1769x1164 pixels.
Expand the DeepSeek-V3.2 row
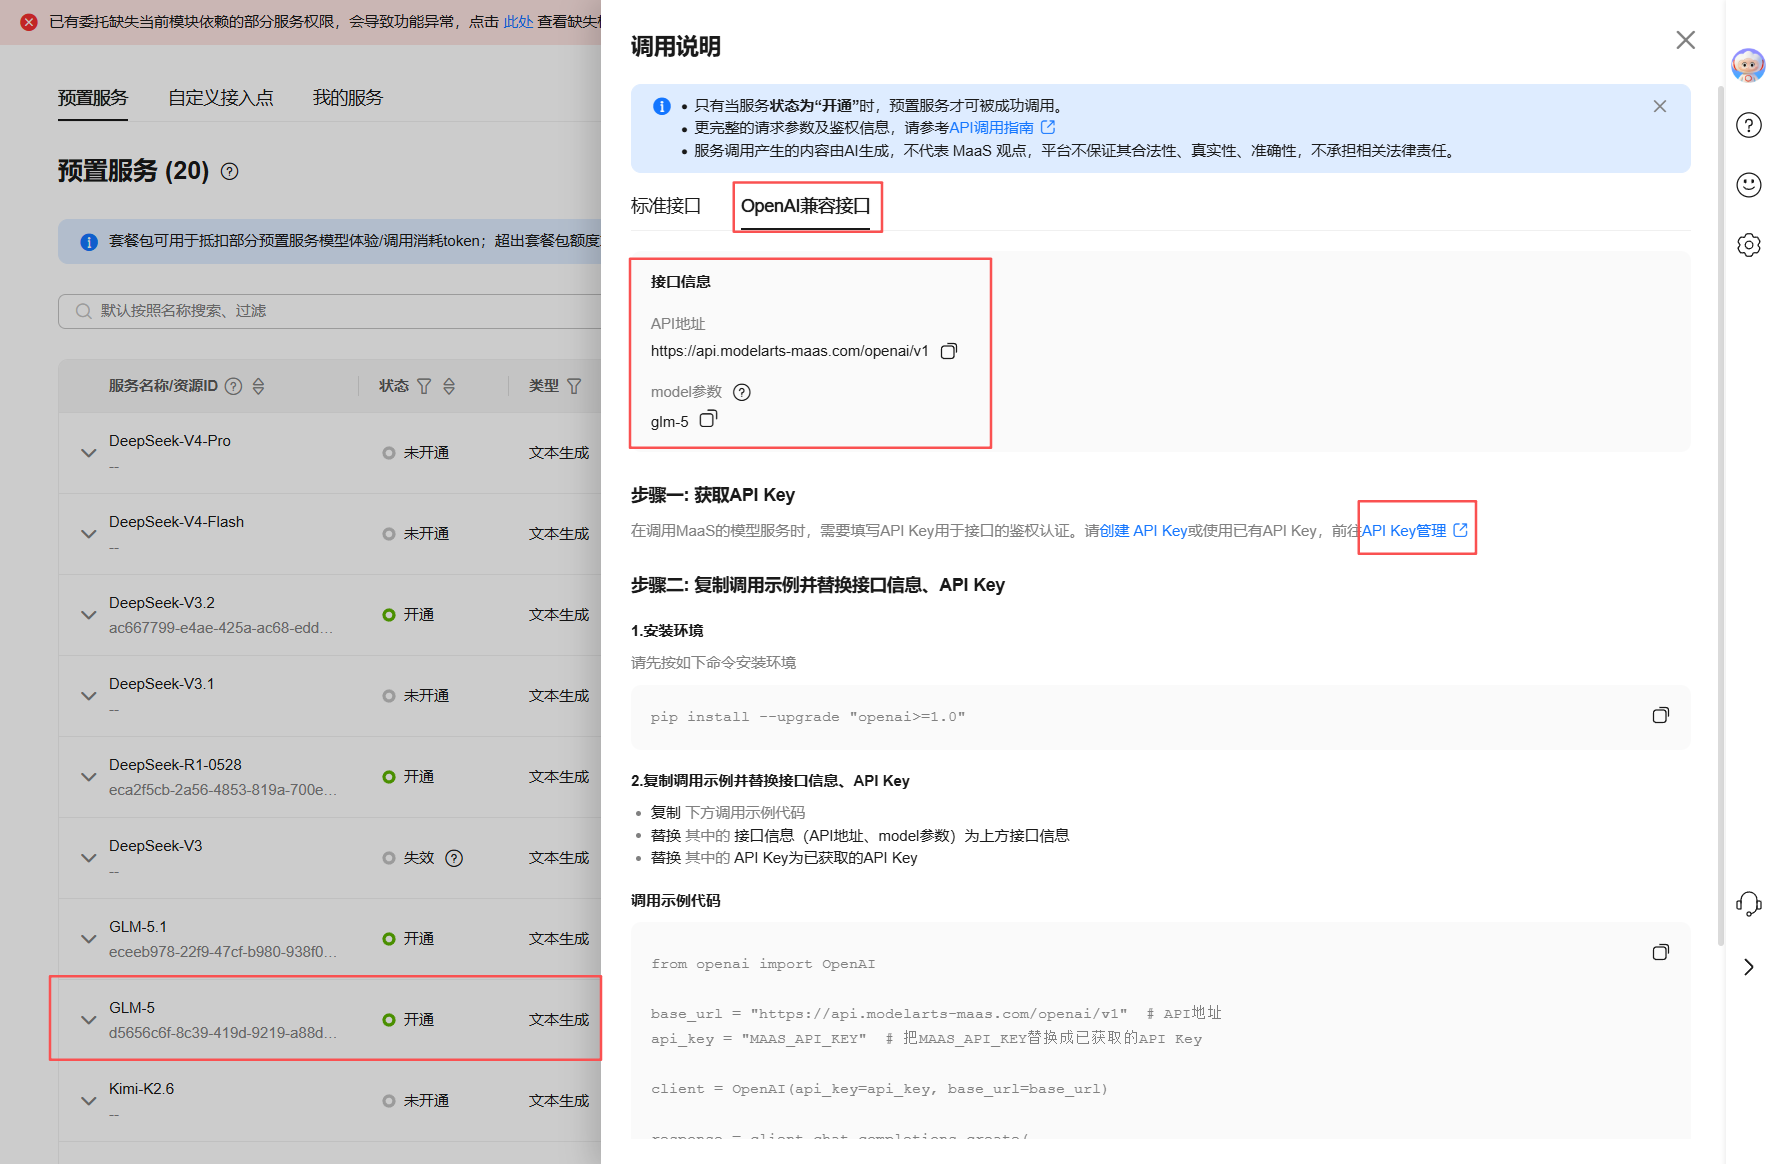89,615
